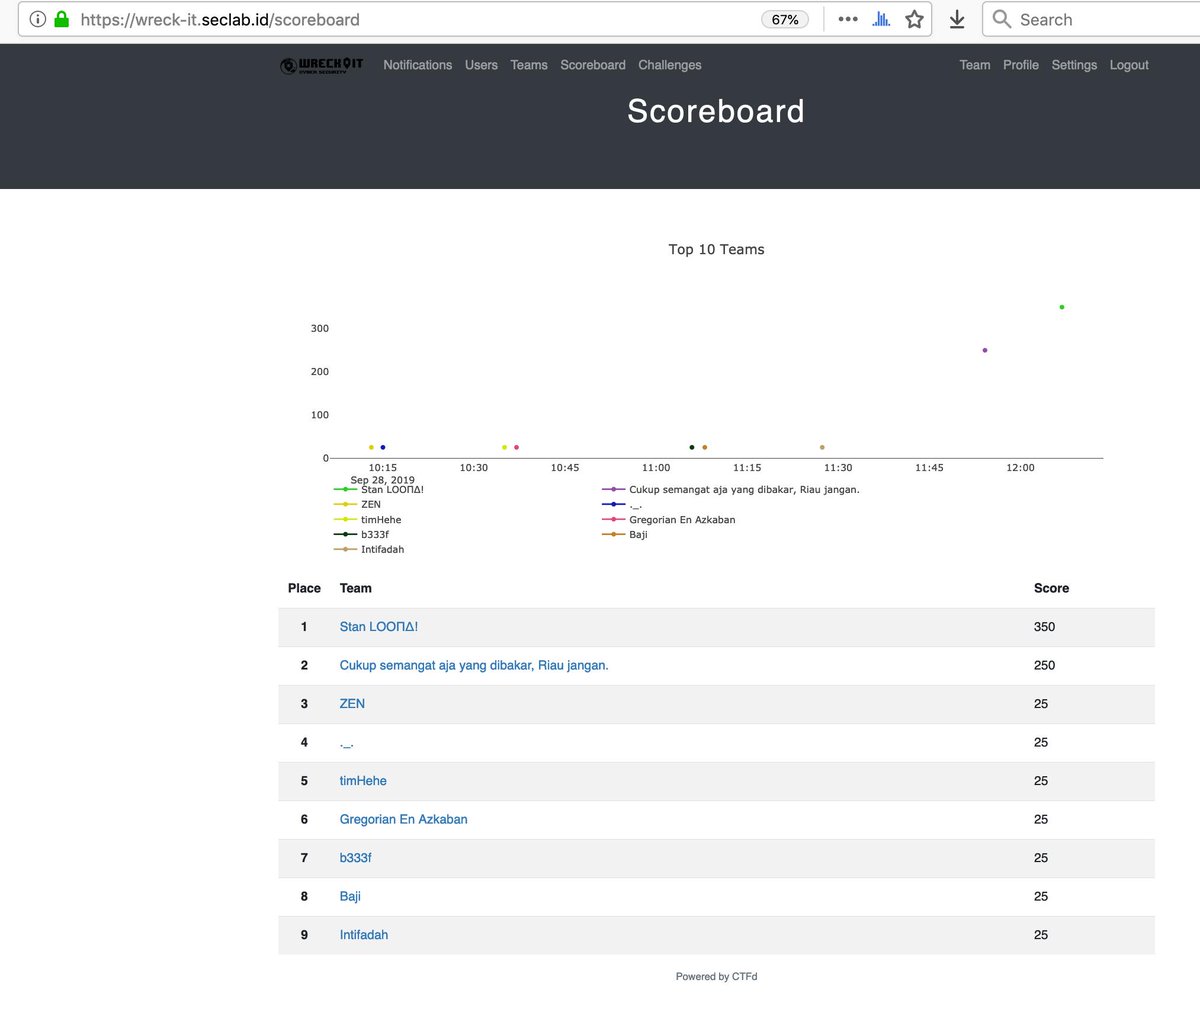This screenshot has width=1200, height=1012.
Task: Reset the 67% zoom level badge
Action: coord(785,19)
